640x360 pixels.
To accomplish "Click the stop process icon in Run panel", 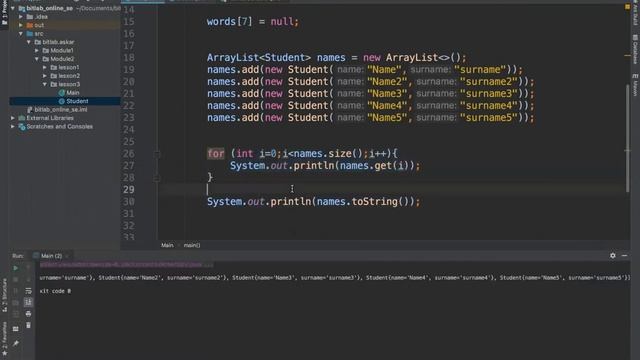I will coord(16,280).
